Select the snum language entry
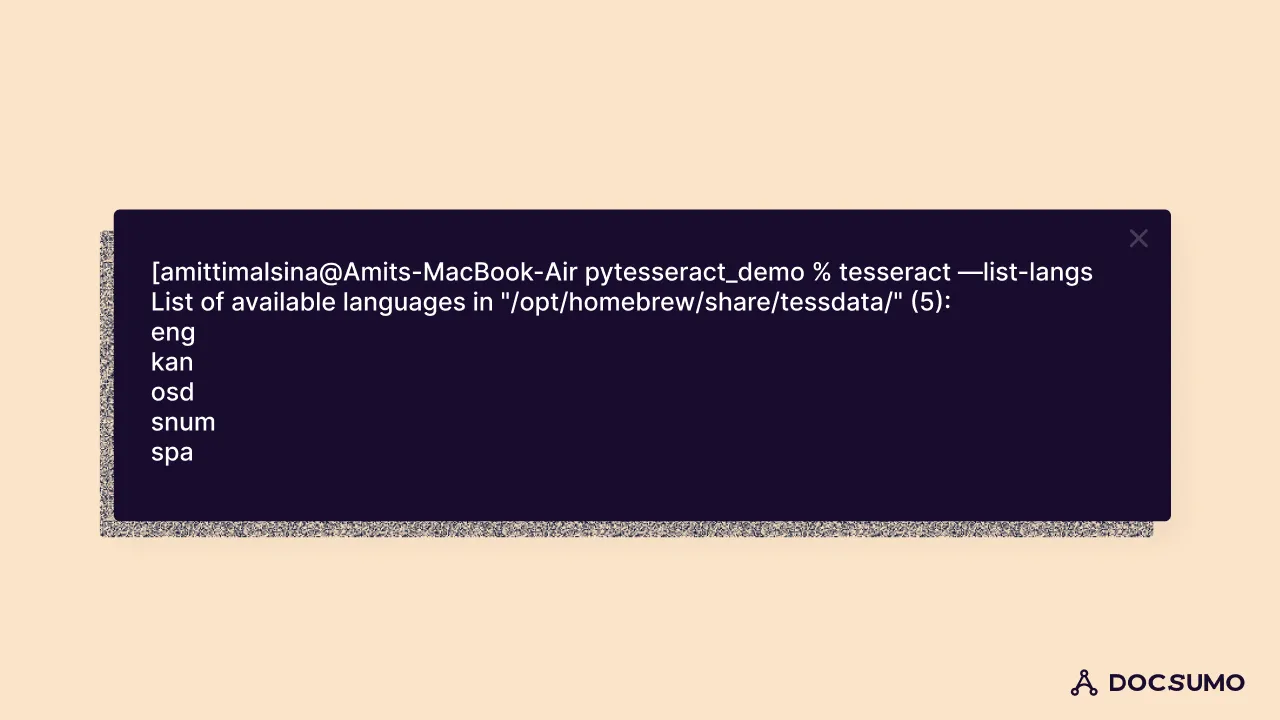Screen dimensions: 1280x720 click(x=183, y=422)
